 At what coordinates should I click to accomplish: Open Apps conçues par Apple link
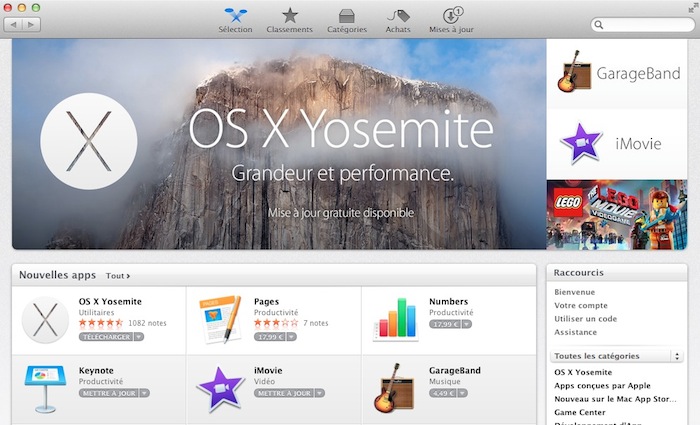click(x=602, y=386)
